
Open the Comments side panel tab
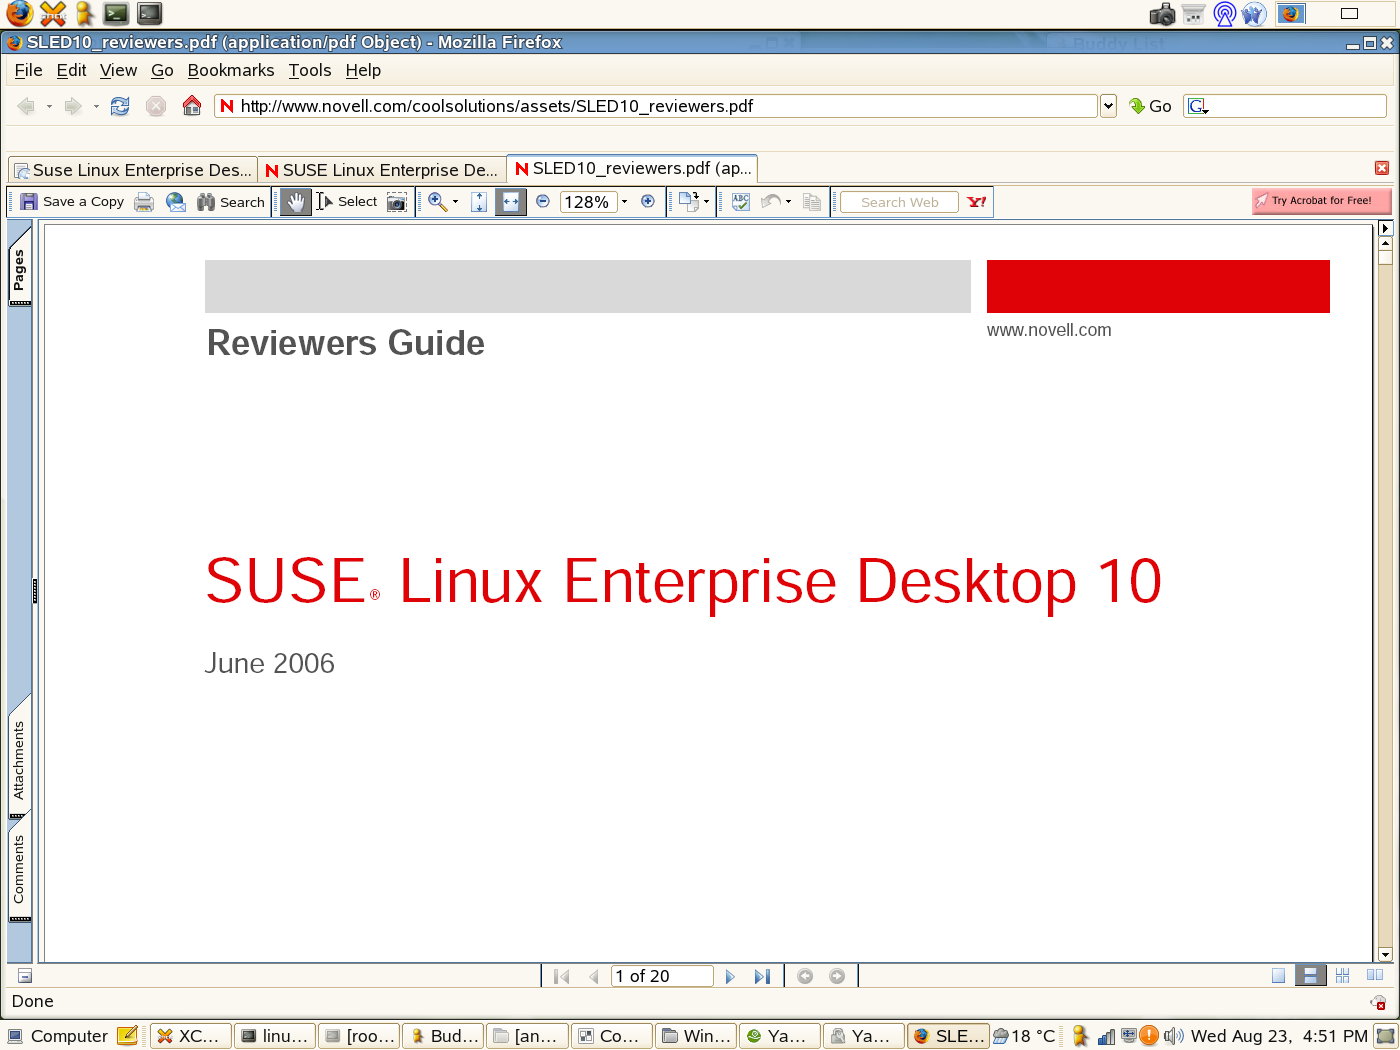coord(19,870)
